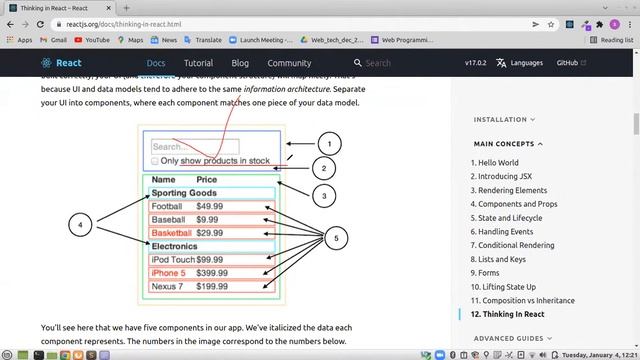Open Chrome's three-dot menu
Screen dimensions: 640x360
tap(630, 24)
